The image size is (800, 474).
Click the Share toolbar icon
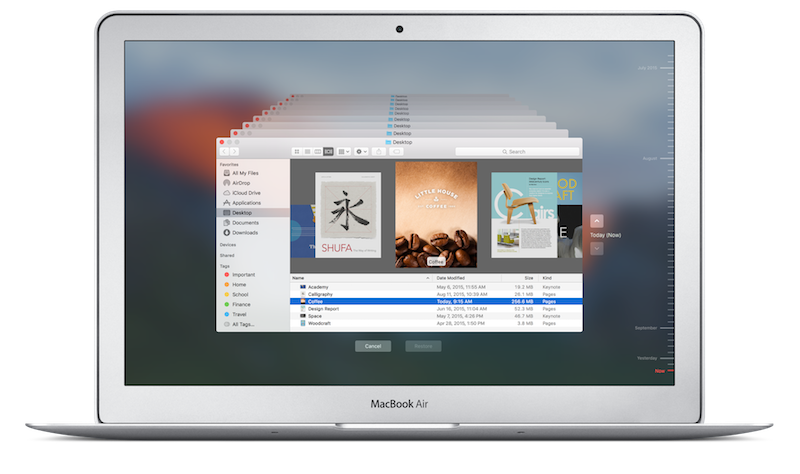[379, 152]
